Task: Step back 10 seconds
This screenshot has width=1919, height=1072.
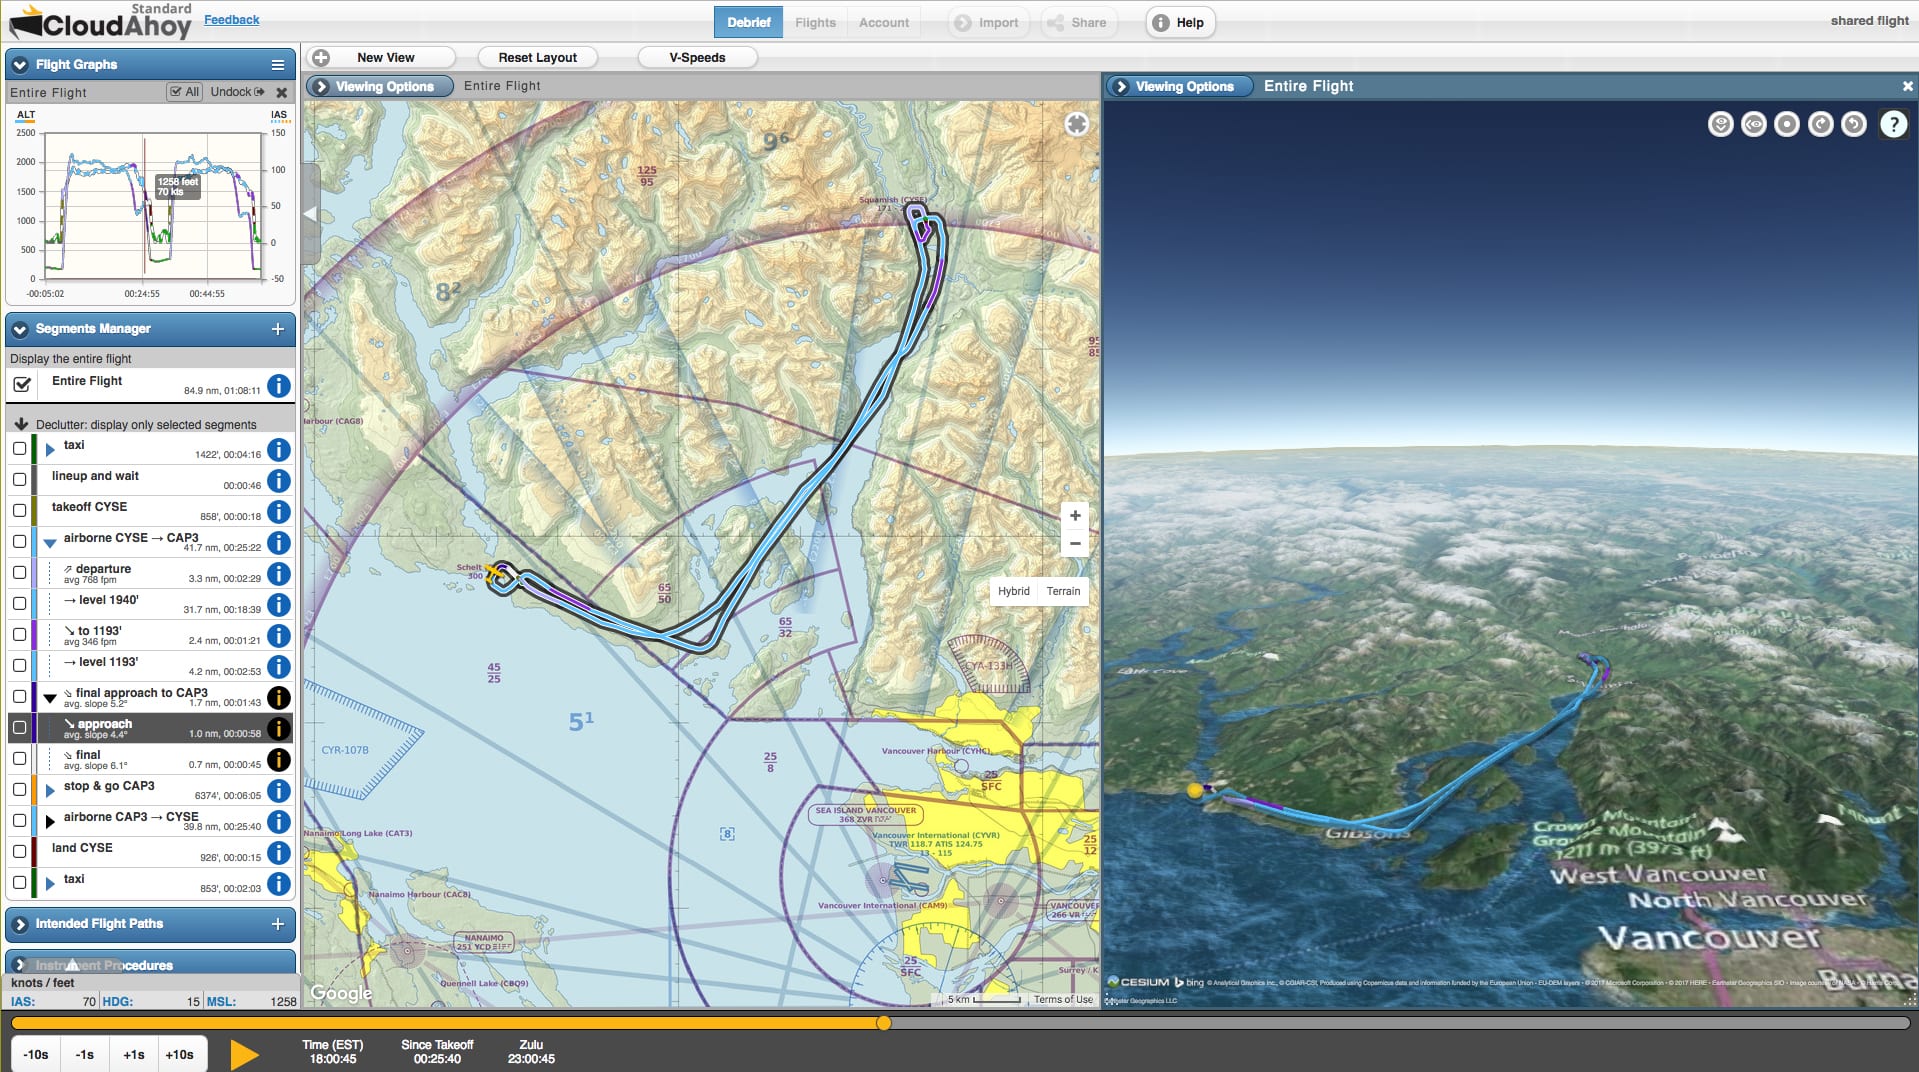Action: pyautogui.click(x=36, y=1054)
